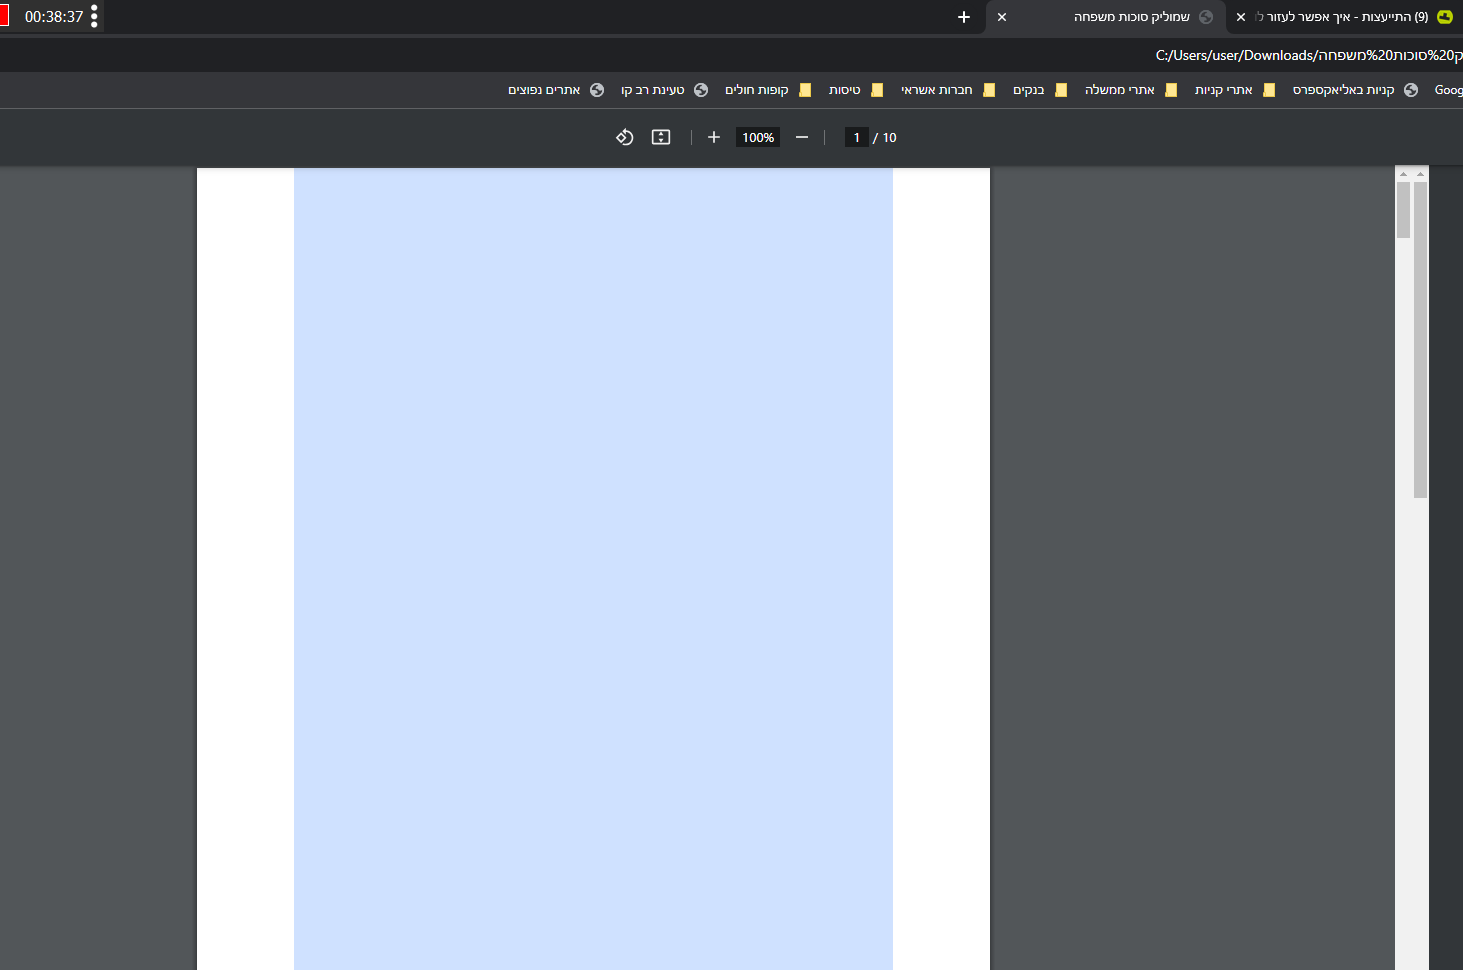Click the 00:38:37 recording timer

[54, 17]
